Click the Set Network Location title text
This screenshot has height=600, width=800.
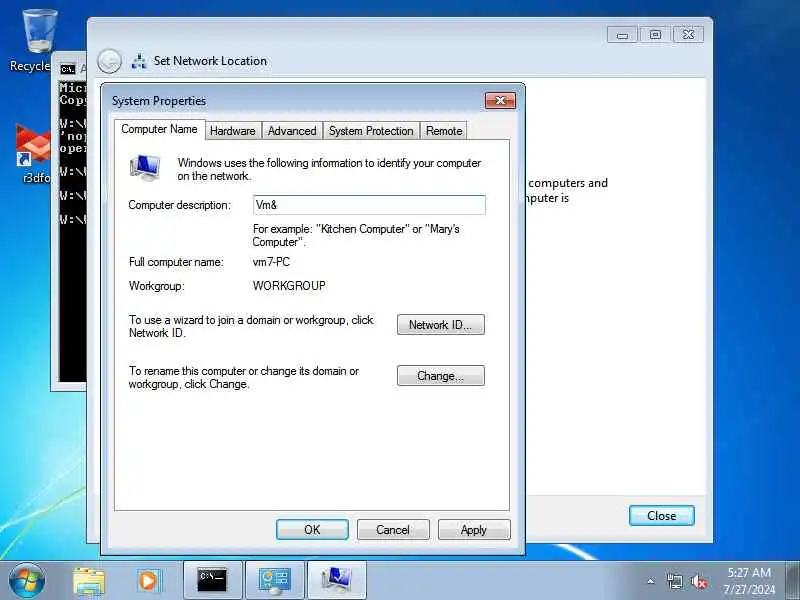point(210,61)
